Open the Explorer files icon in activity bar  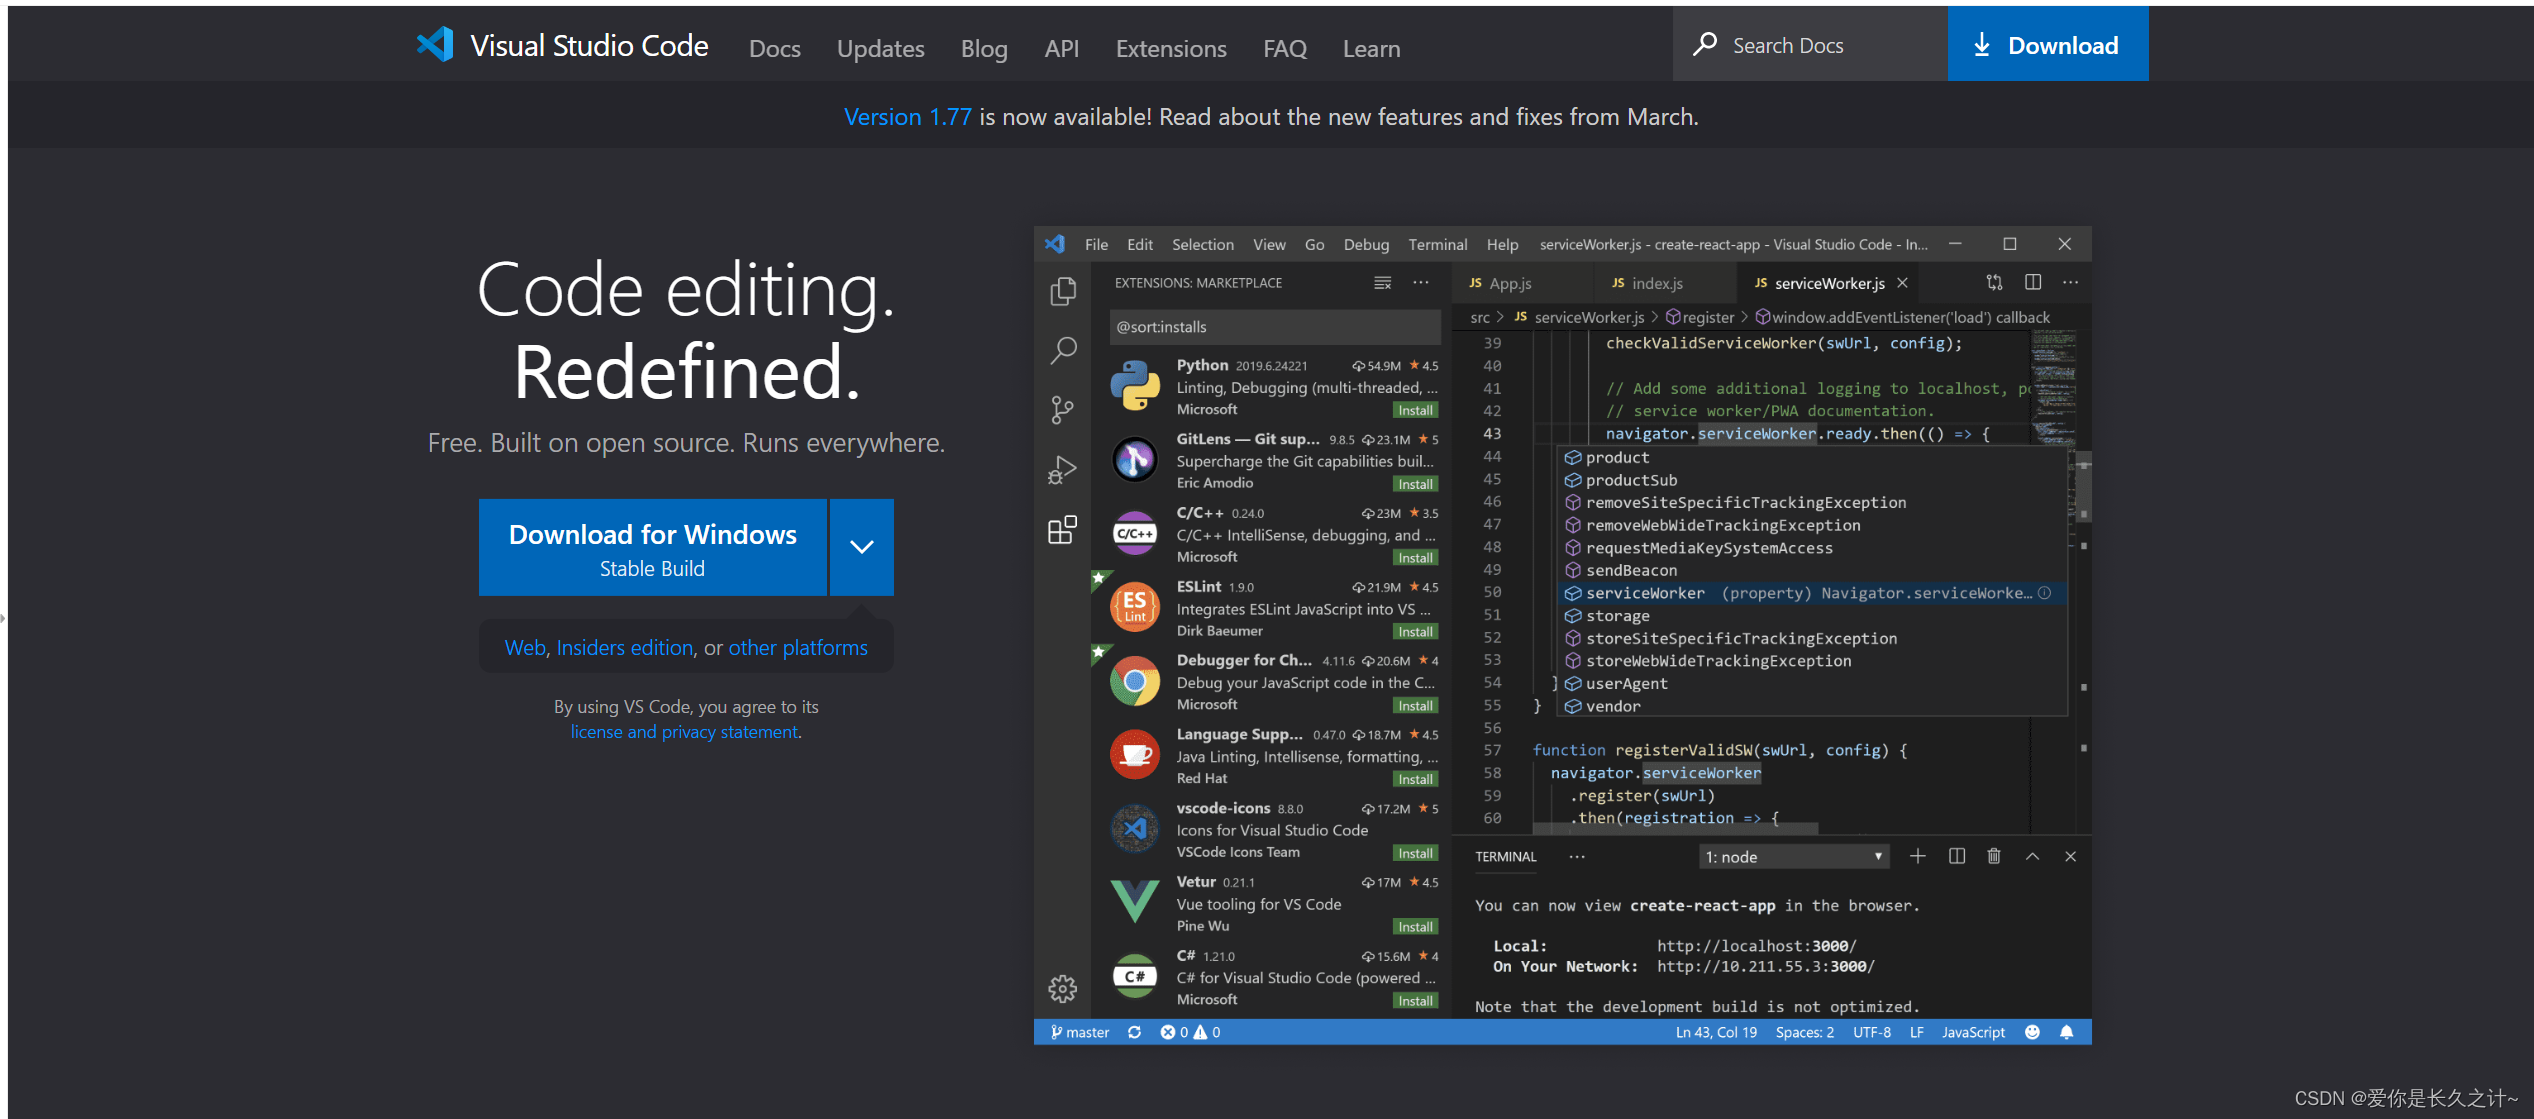[x=1063, y=291]
